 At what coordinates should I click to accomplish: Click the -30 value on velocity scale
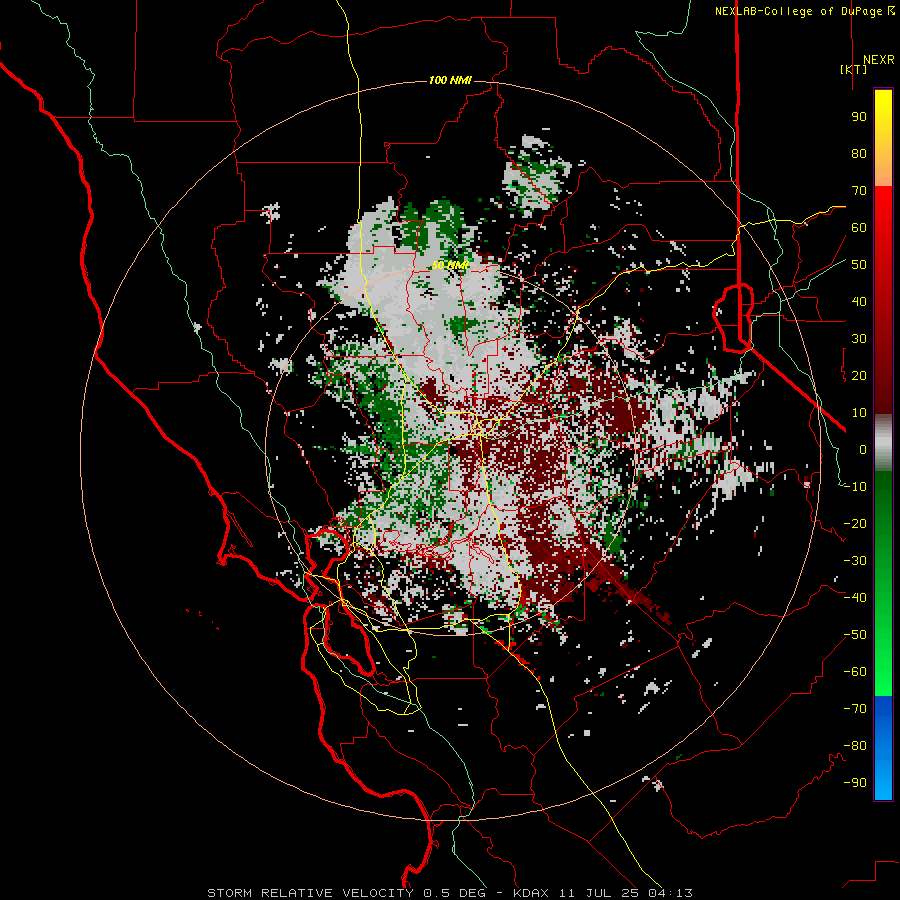tap(855, 561)
